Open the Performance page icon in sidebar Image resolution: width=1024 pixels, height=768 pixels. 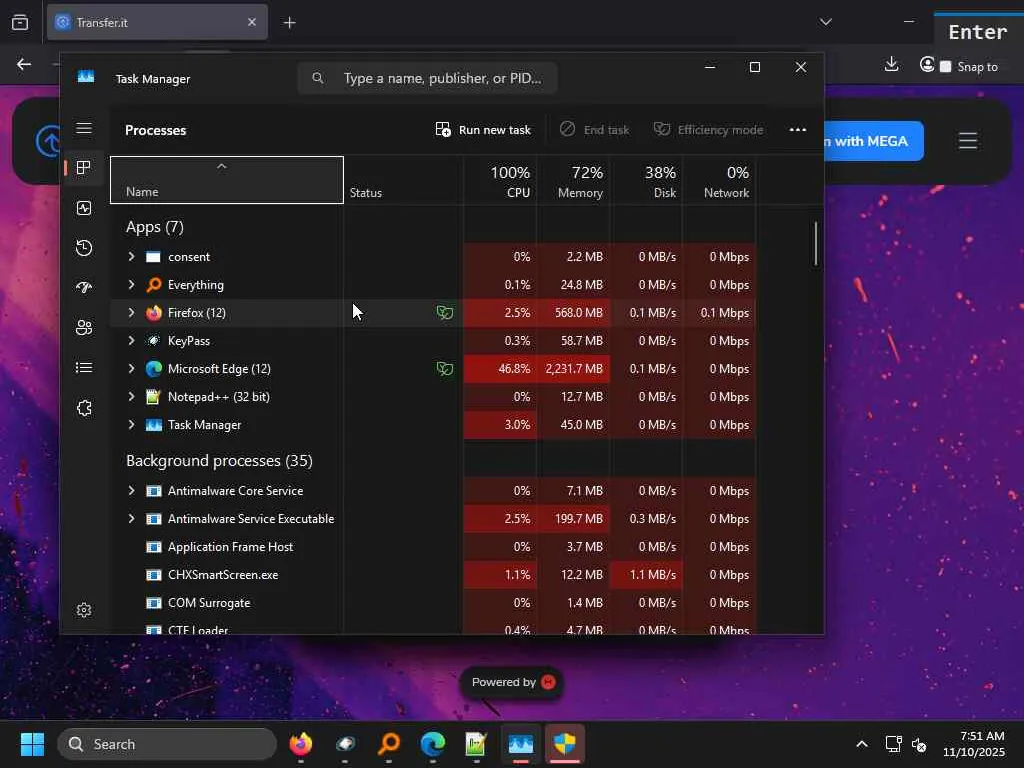(x=84, y=208)
